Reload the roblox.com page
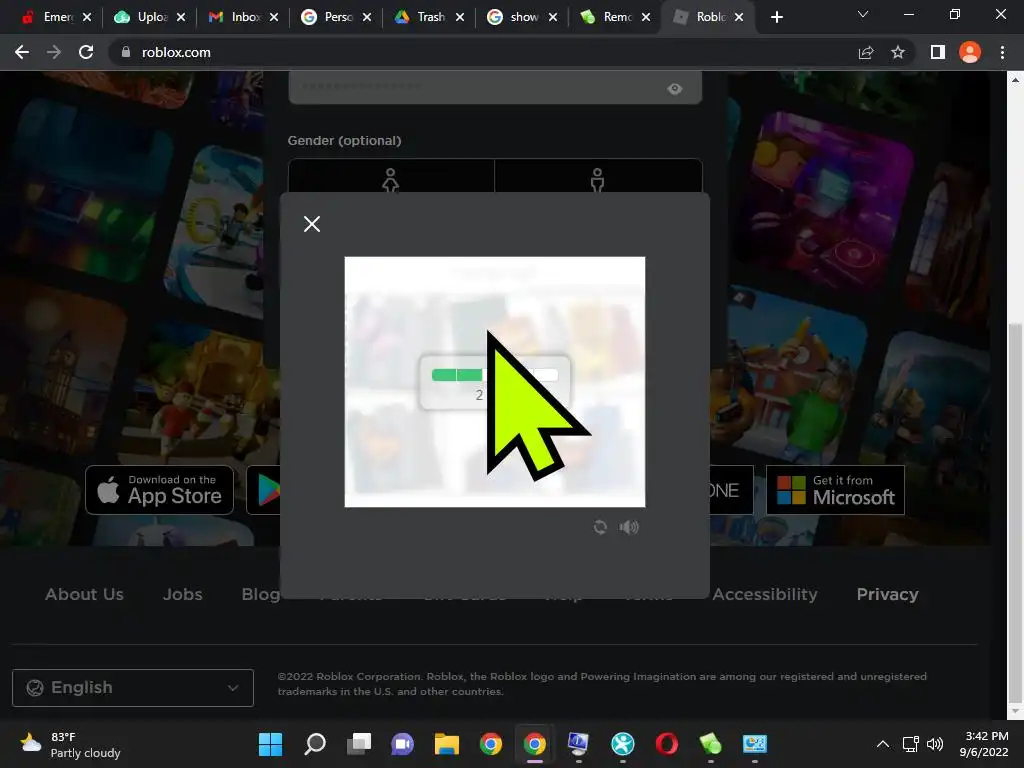 (x=86, y=52)
